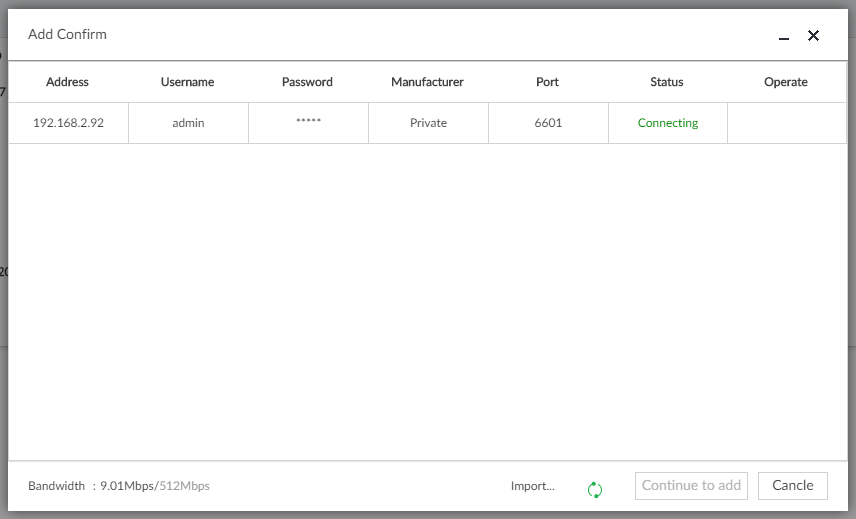Screen dimensions: 856x519
Task: Click the Operate column header
Action: click(x=786, y=82)
